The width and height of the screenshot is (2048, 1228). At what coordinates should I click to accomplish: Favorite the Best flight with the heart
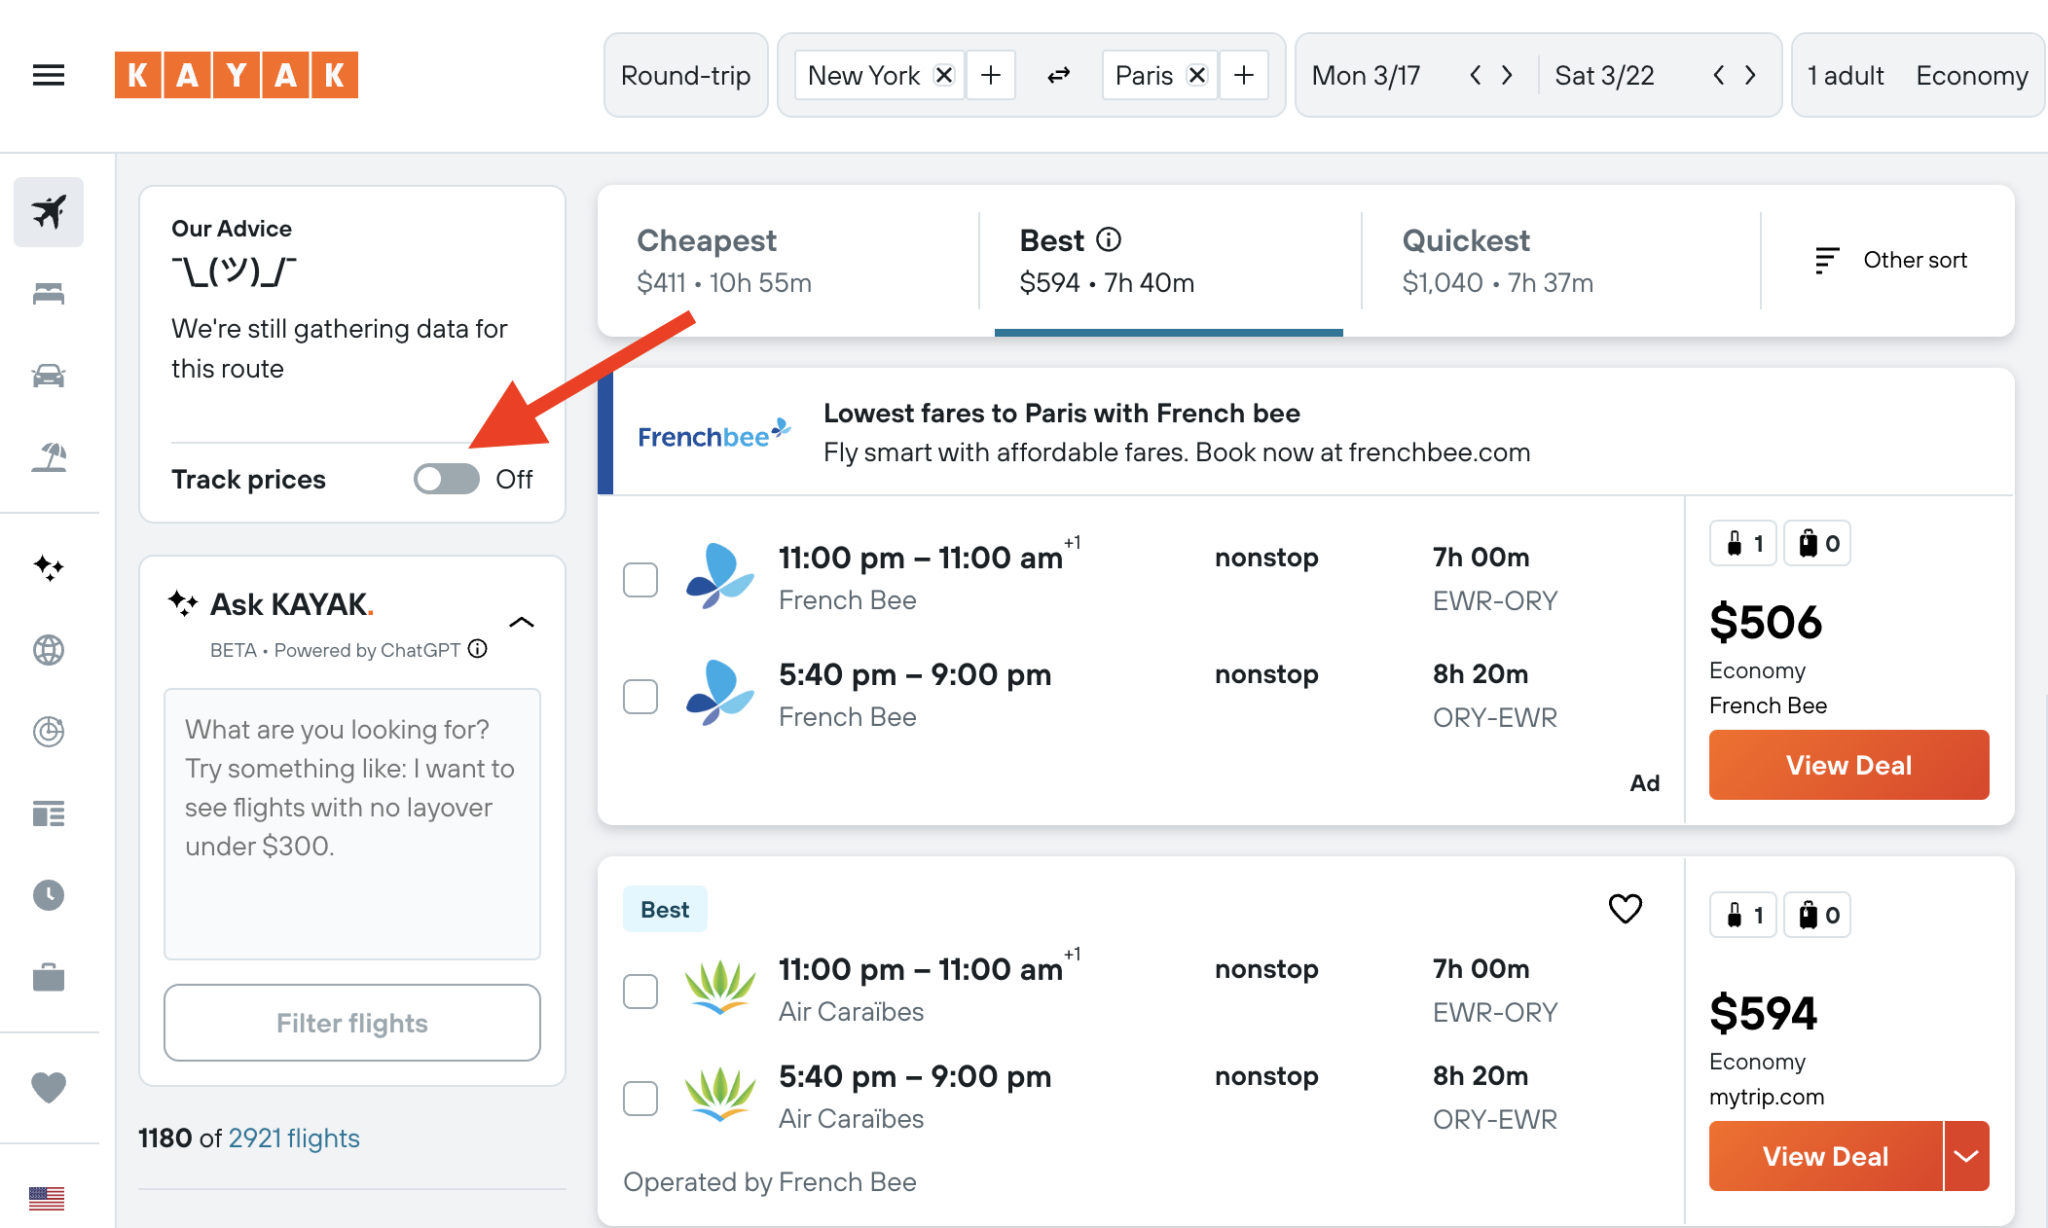pos(1625,908)
